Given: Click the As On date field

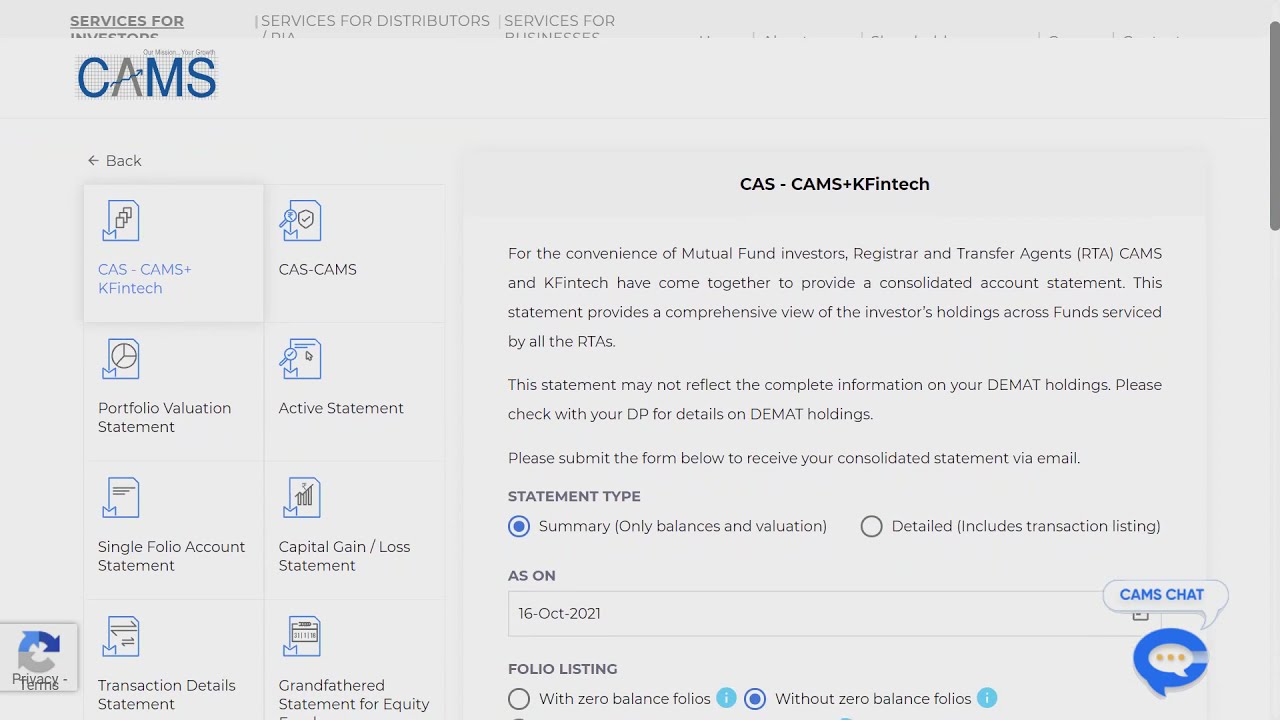Looking at the screenshot, I should coord(834,613).
